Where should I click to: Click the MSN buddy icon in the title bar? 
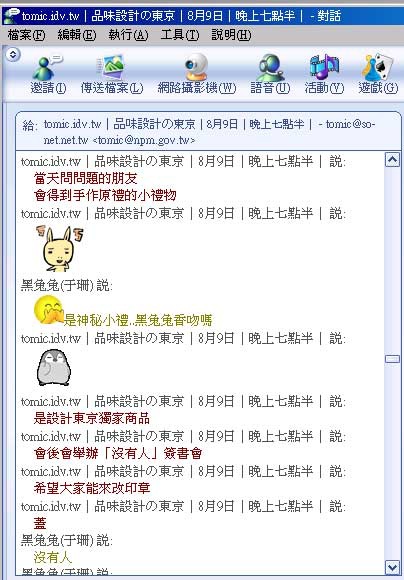(11, 16)
